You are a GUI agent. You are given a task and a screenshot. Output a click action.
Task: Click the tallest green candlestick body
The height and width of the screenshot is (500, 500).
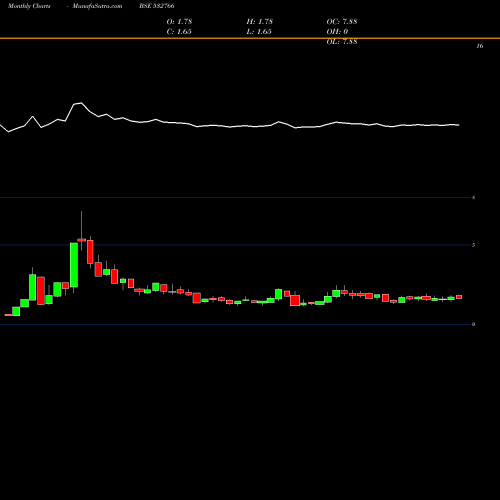click(74, 265)
